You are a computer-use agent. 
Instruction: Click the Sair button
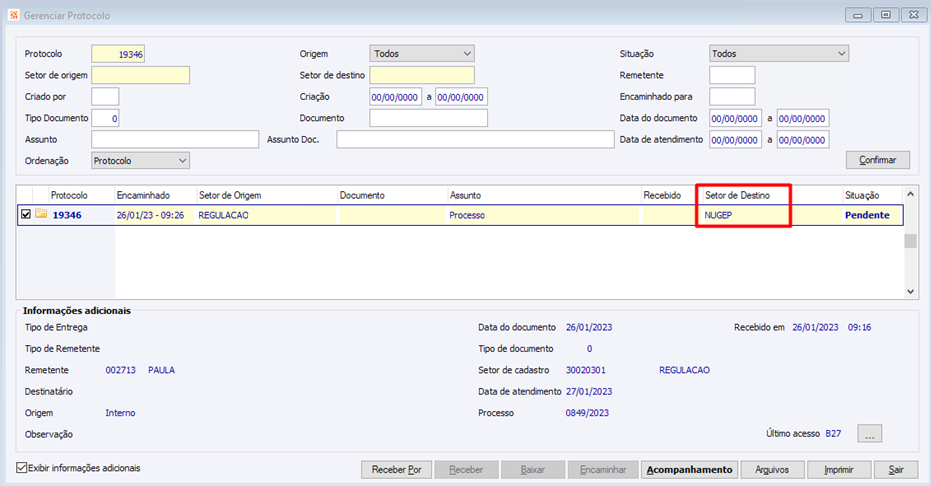coord(895,469)
